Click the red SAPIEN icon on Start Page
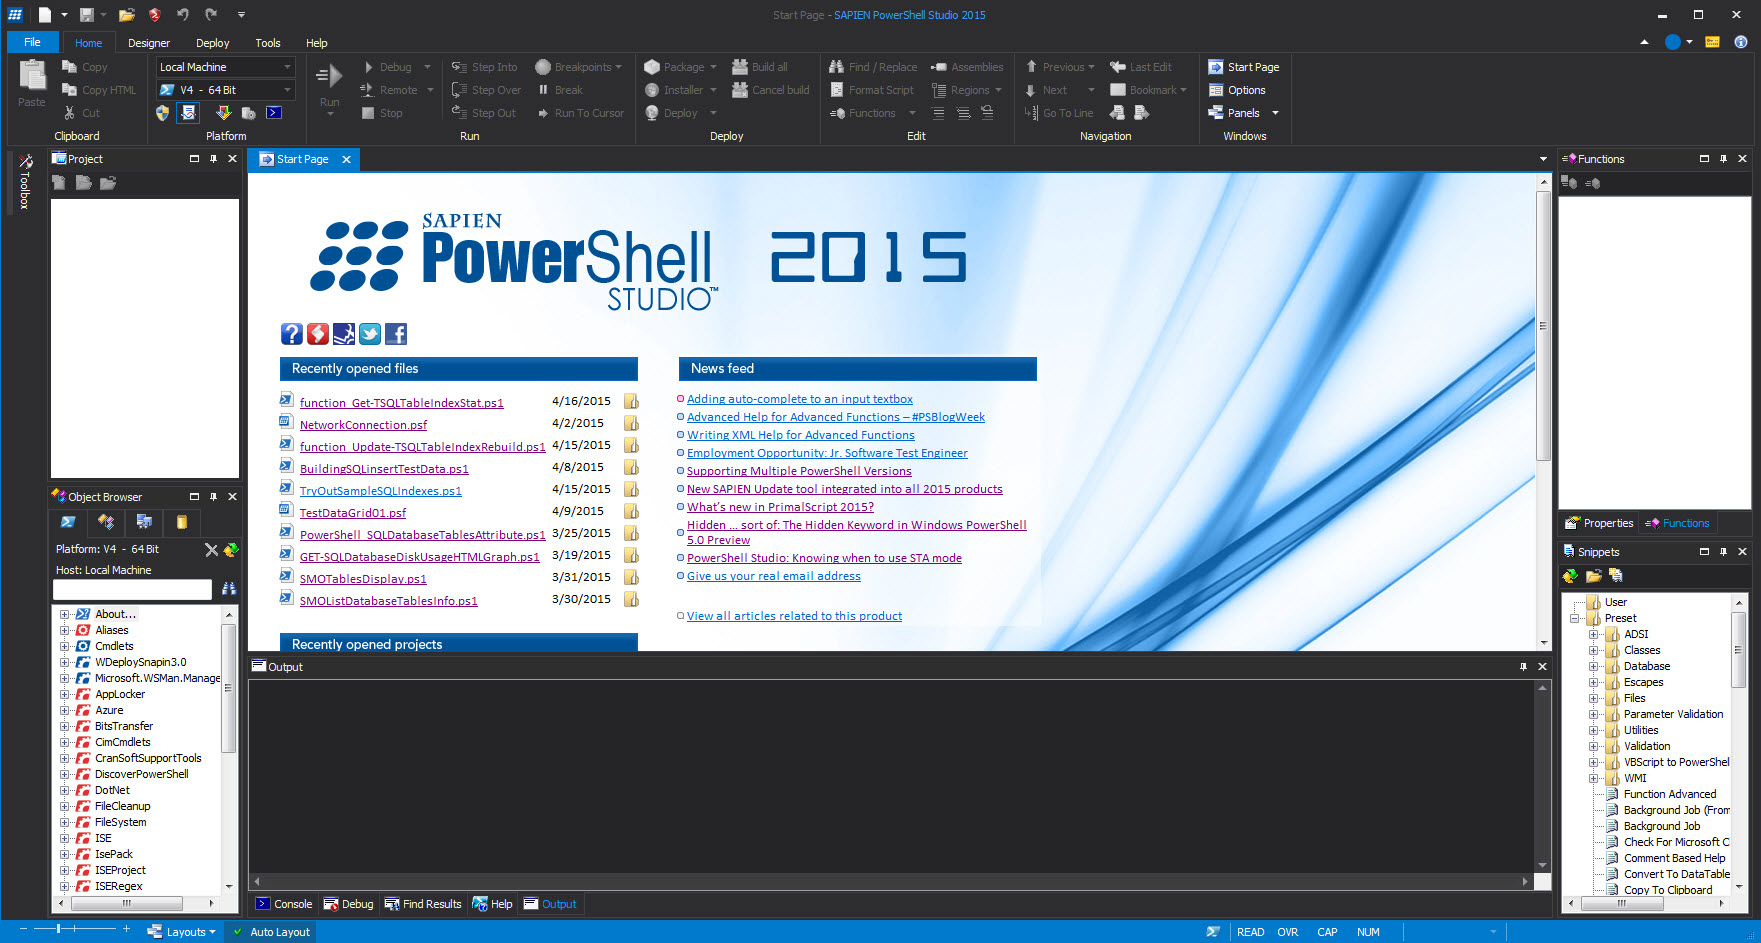The image size is (1761, 943). tap(318, 334)
